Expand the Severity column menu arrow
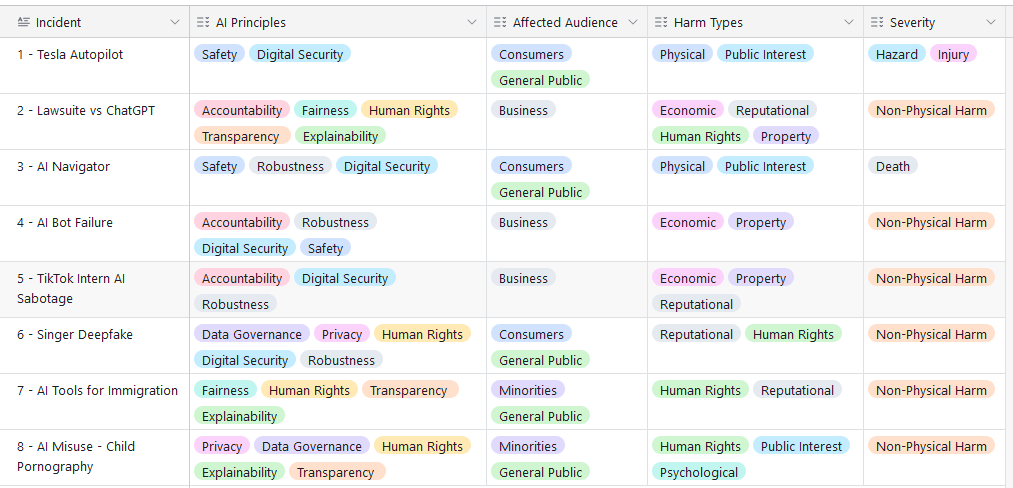 coord(991,23)
